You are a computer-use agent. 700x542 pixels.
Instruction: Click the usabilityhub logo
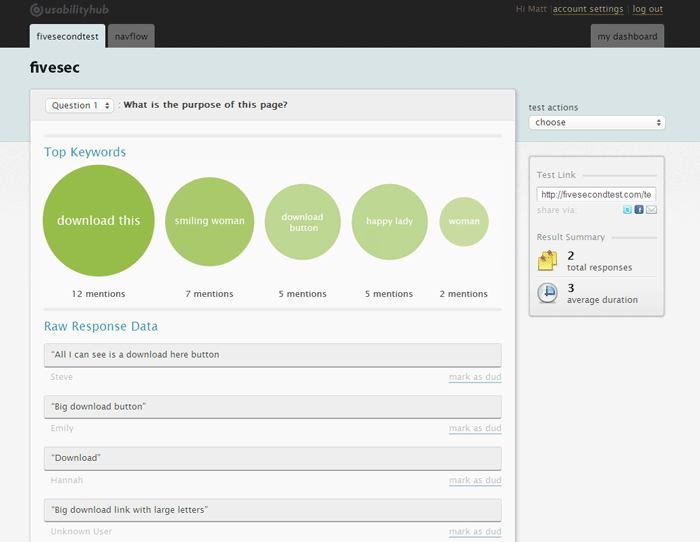coord(69,9)
